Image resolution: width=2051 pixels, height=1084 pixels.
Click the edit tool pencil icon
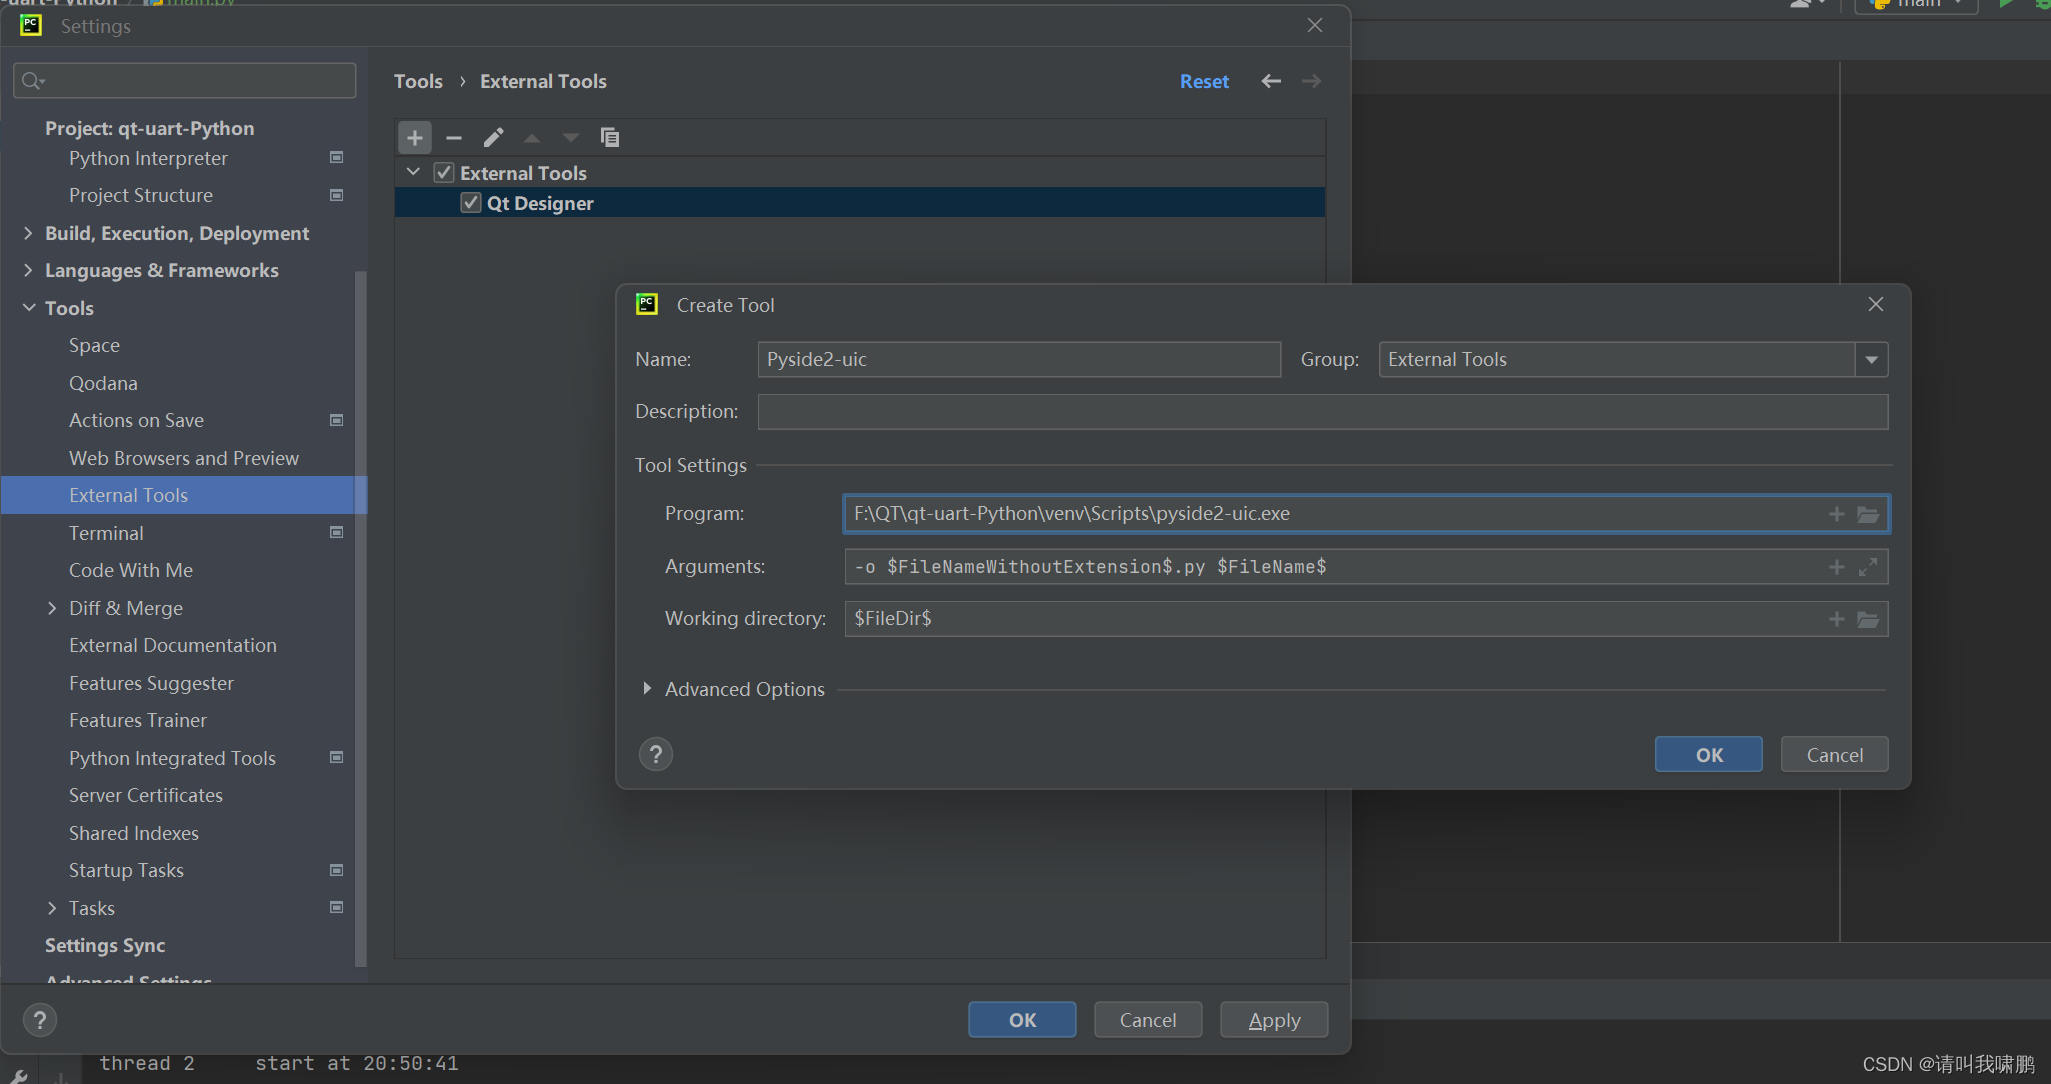pyautogui.click(x=493, y=138)
